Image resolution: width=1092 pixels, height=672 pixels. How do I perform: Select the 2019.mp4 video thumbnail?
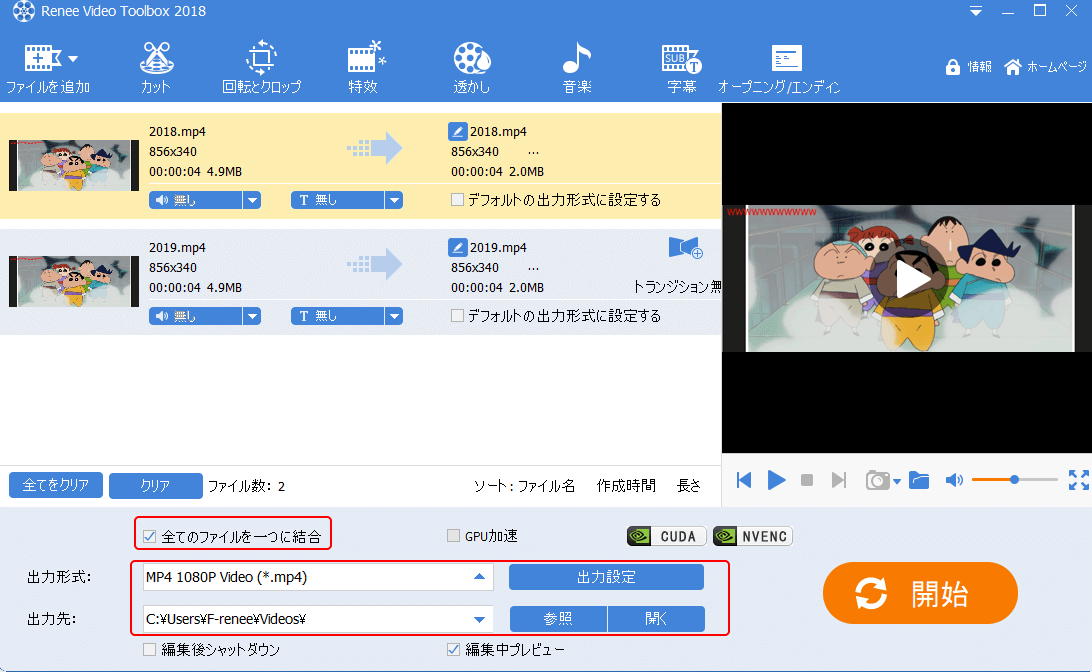pyautogui.click(x=74, y=281)
